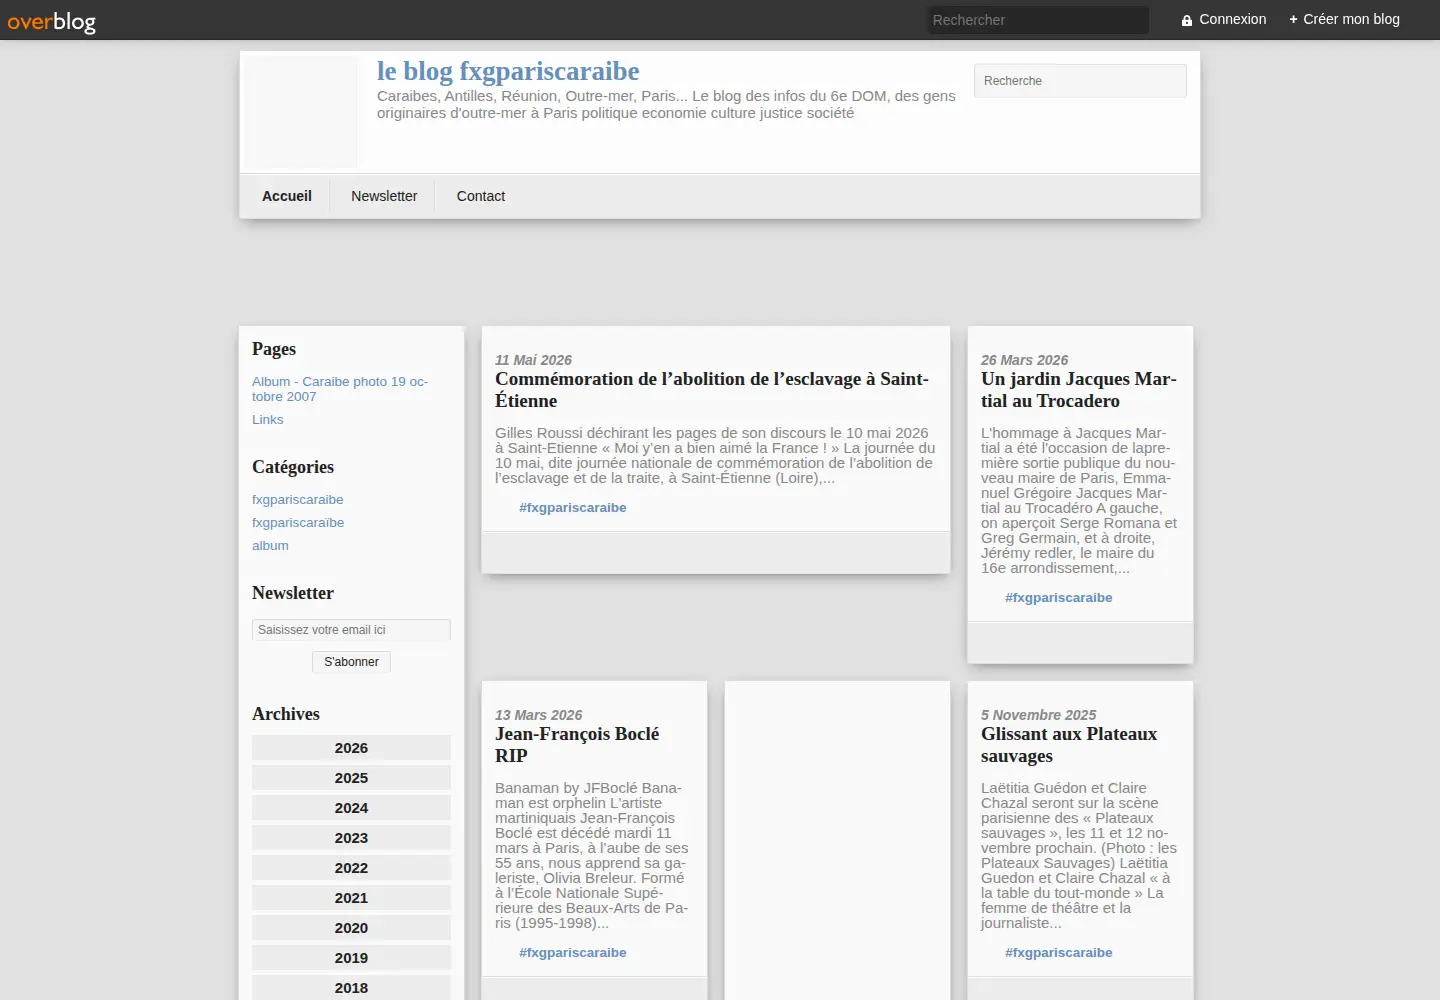
Task: Focus the Recherche field in blog header
Action: point(1080,81)
